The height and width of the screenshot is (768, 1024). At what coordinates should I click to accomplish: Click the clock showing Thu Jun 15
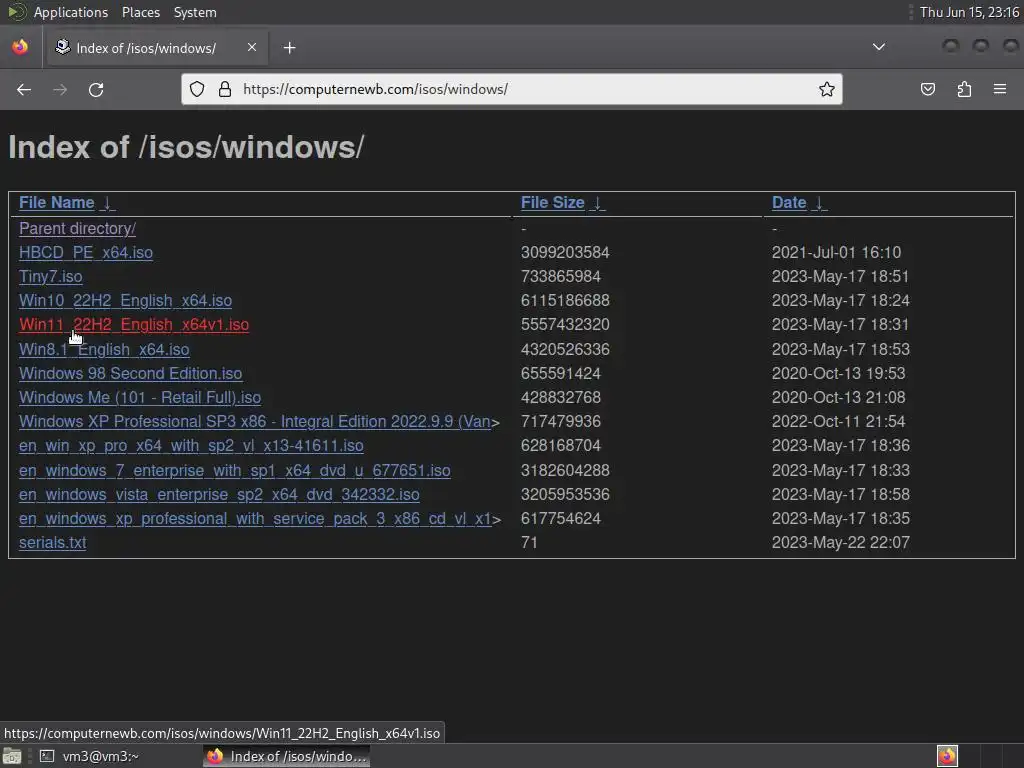(x=969, y=12)
